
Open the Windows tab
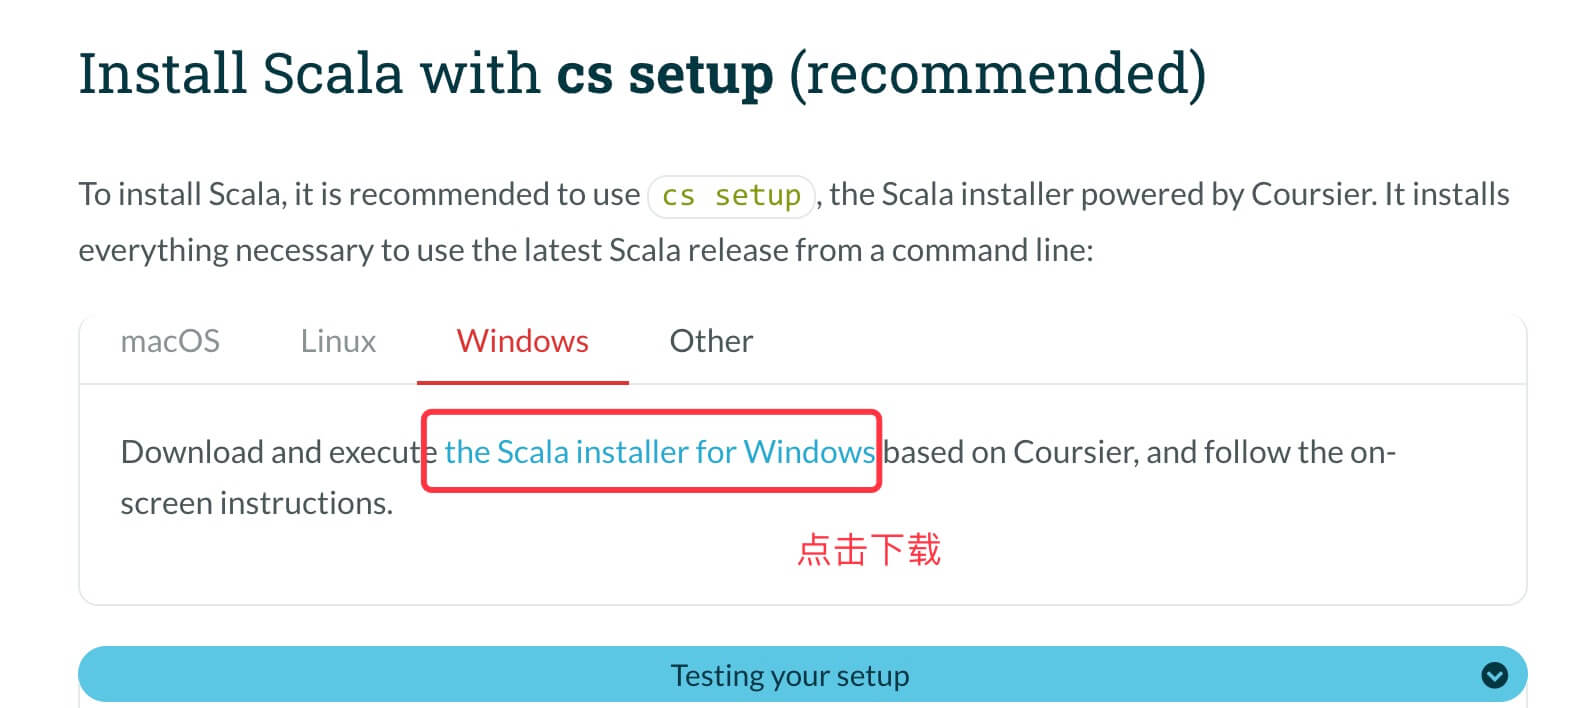pyautogui.click(x=522, y=342)
